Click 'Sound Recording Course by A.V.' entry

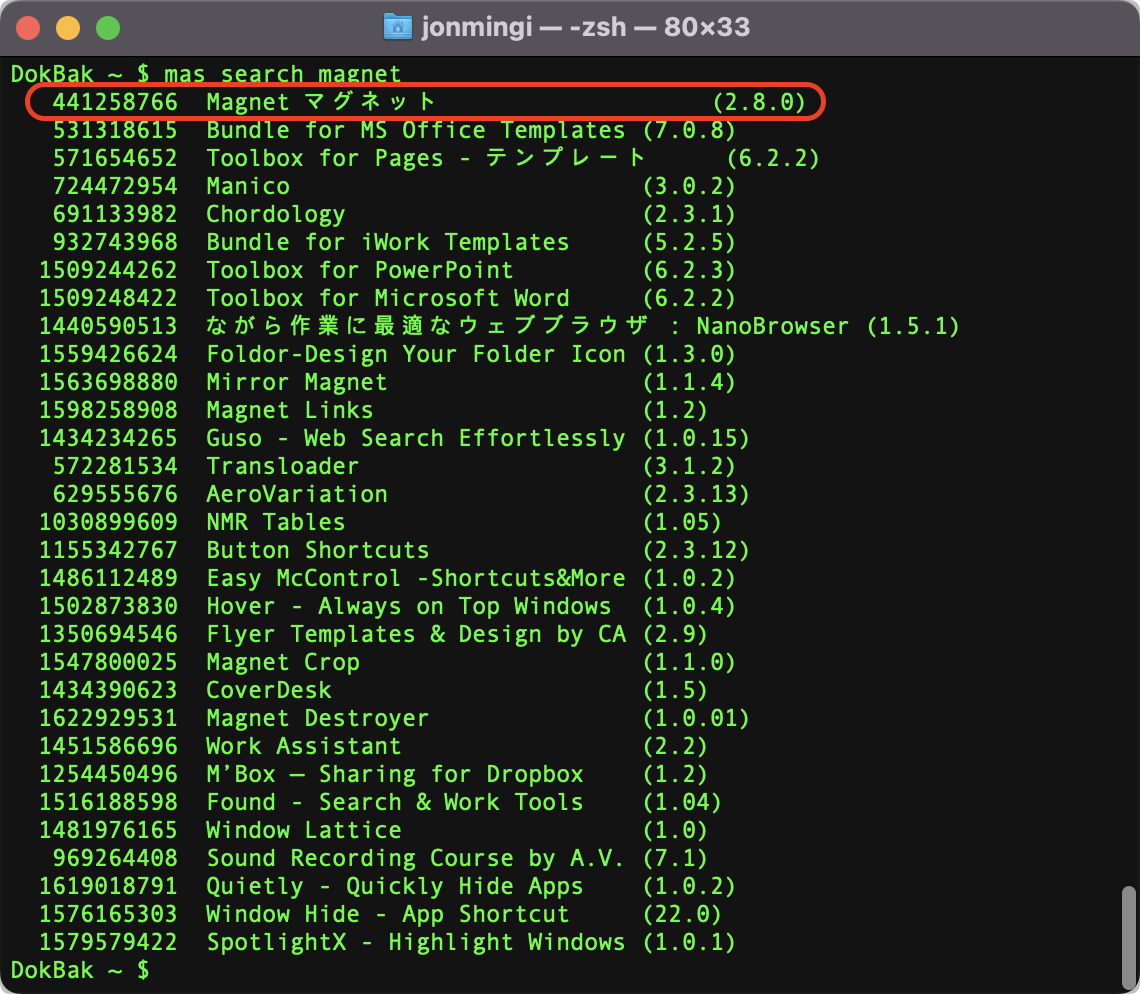[x=416, y=858]
